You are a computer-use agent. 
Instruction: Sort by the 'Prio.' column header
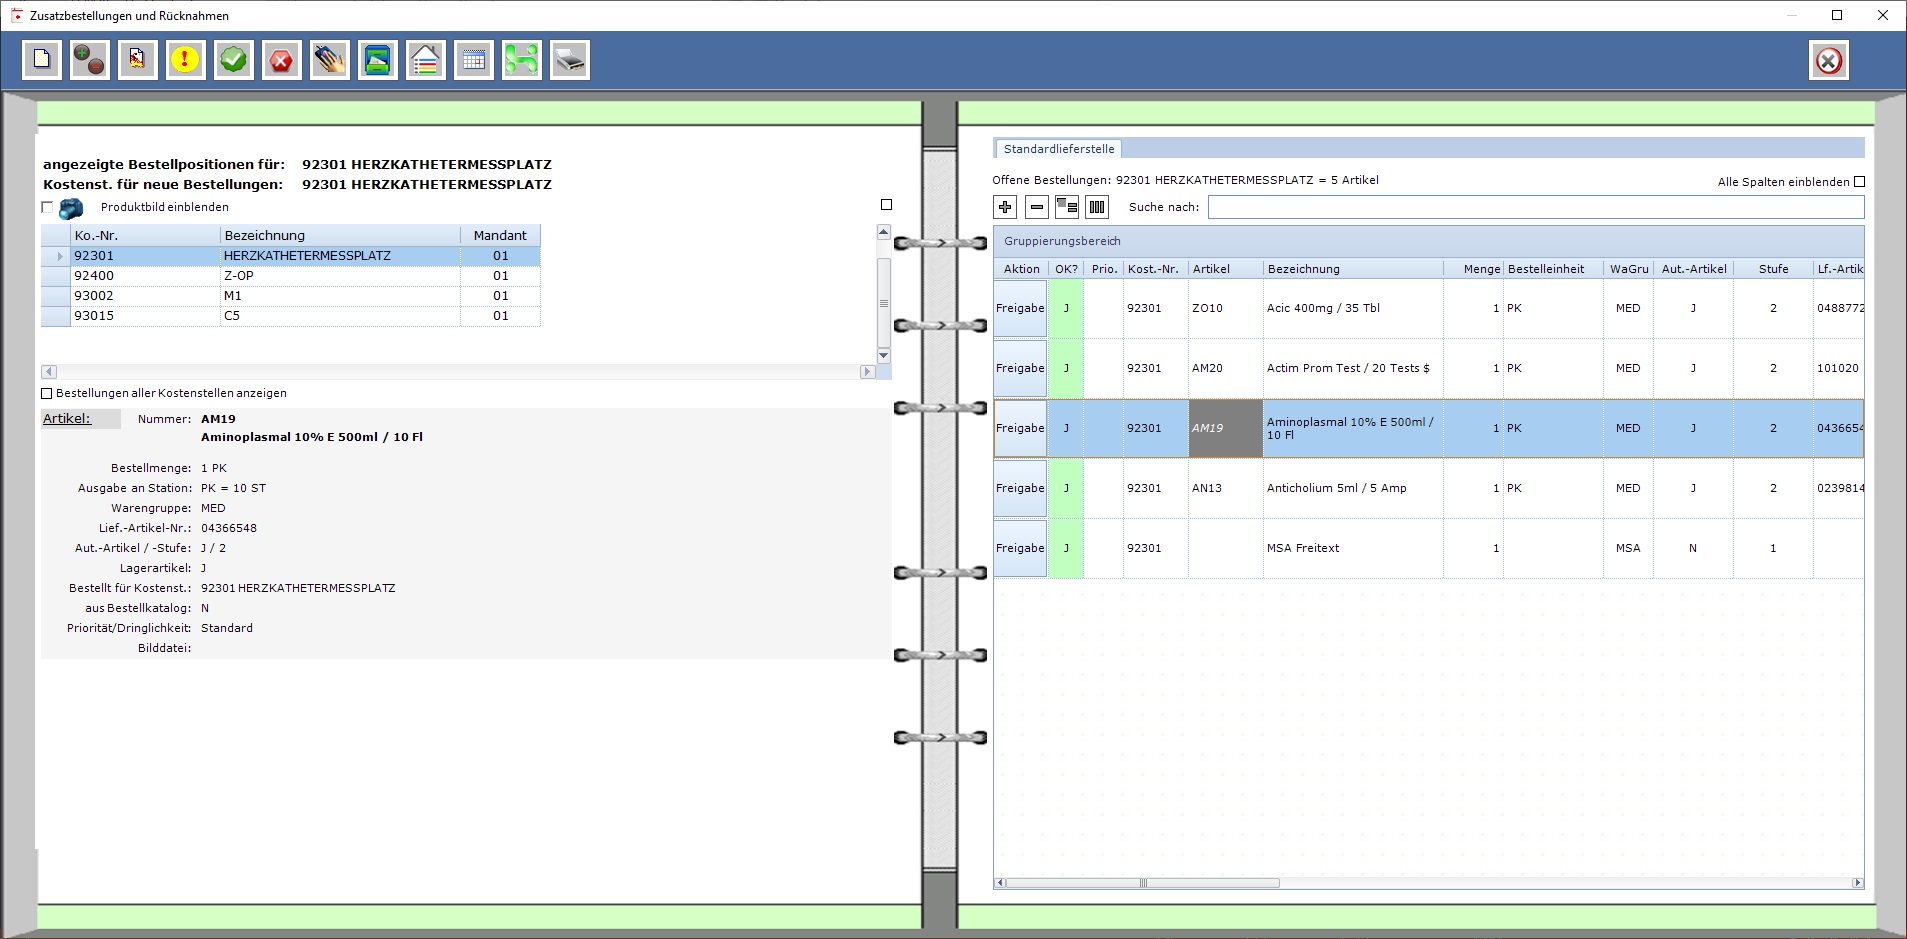(x=1104, y=269)
